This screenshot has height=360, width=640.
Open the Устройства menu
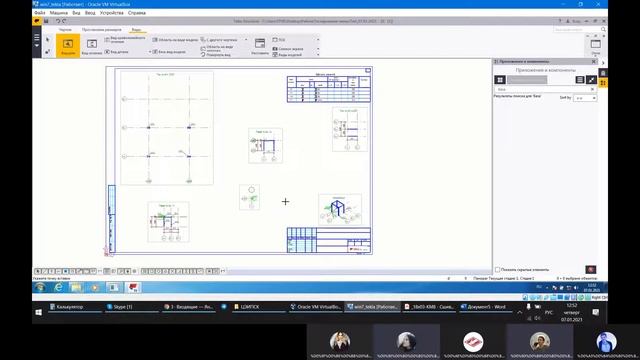pyautogui.click(x=112, y=13)
